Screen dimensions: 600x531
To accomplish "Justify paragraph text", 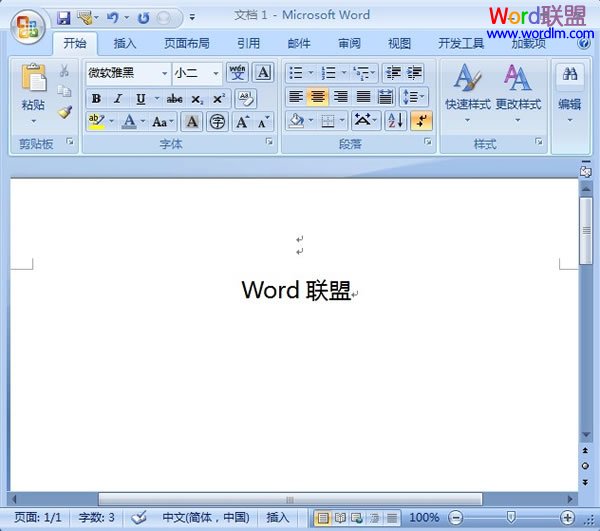I will [363, 96].
